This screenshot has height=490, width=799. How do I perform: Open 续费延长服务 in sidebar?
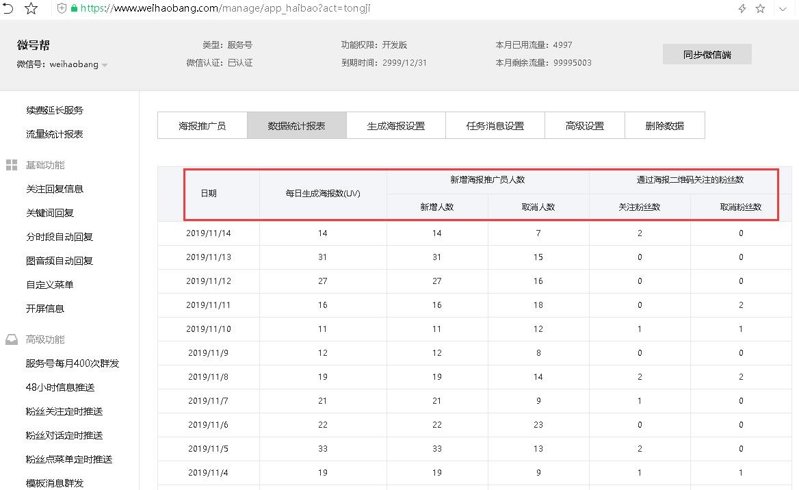click(x=55, y=110)
